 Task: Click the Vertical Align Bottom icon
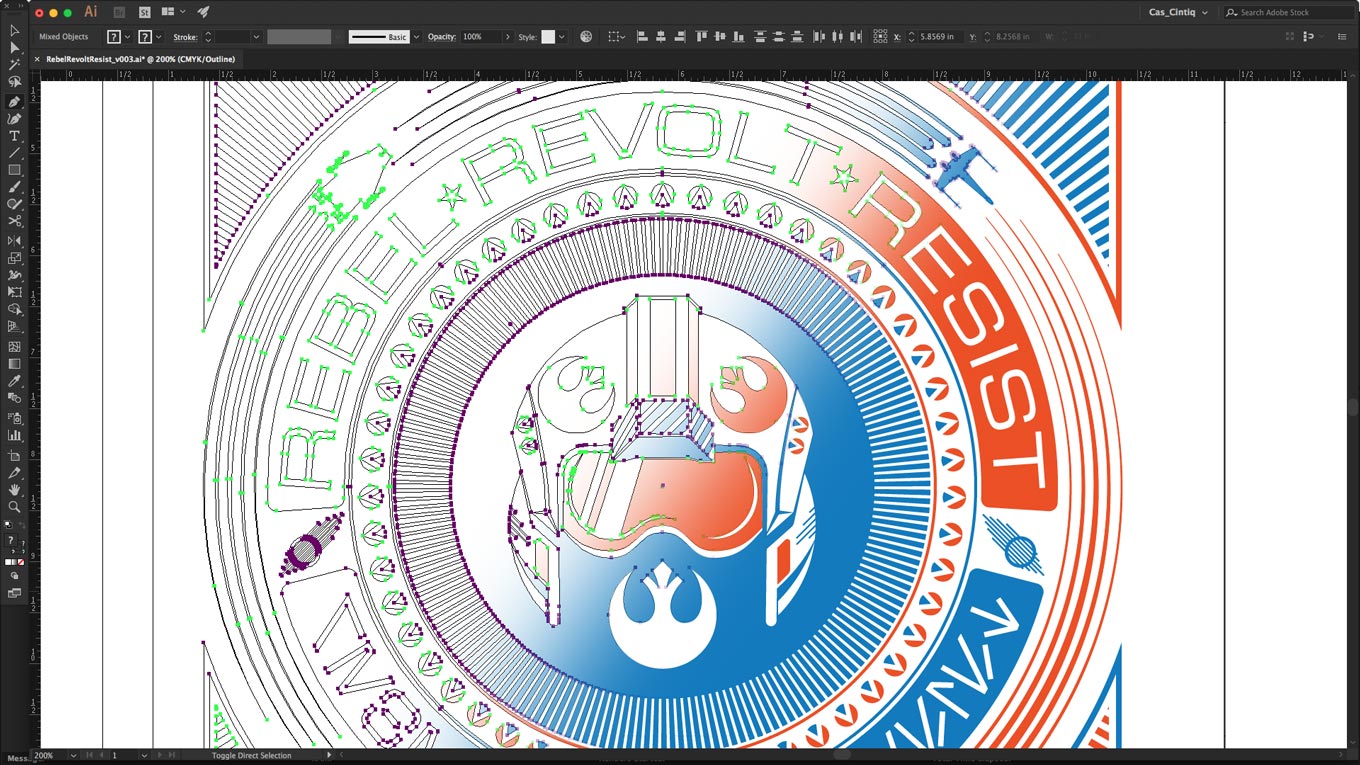(x=739, y=37)
